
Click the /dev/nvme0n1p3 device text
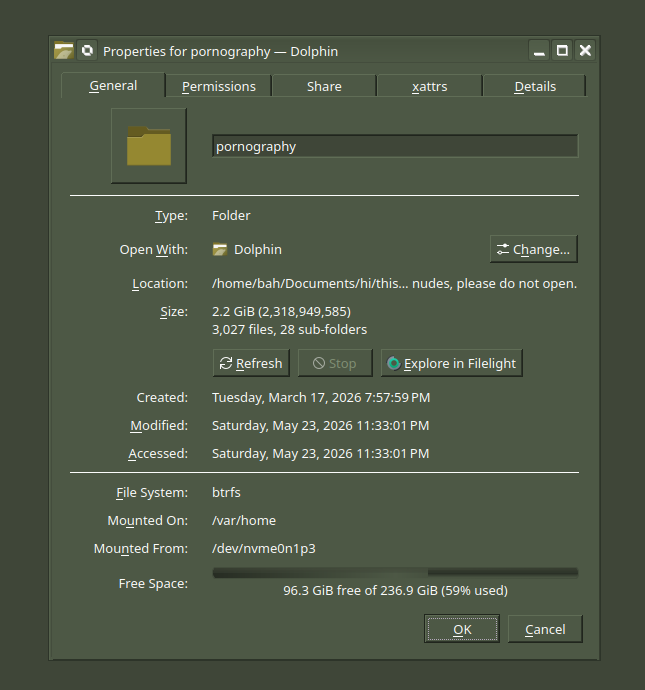pyautogui.click(x=264, y=549)
